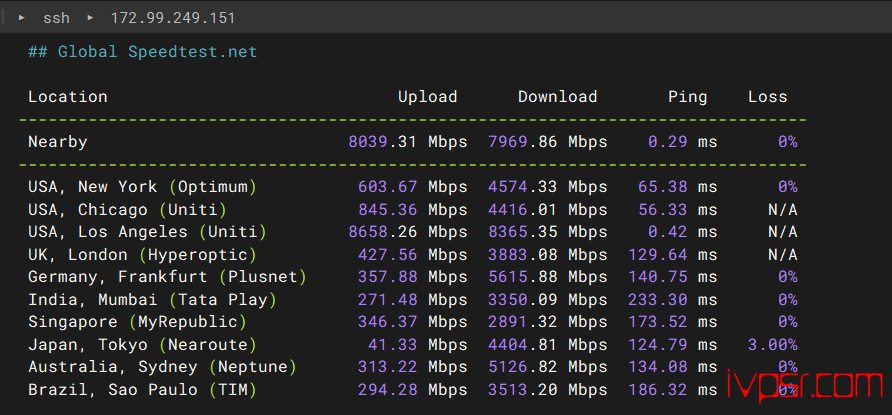This screenshot has height=415, width=892.
Task: Click the Nearby upload 8039.31 Mbps
Action: tap(408, 142)
